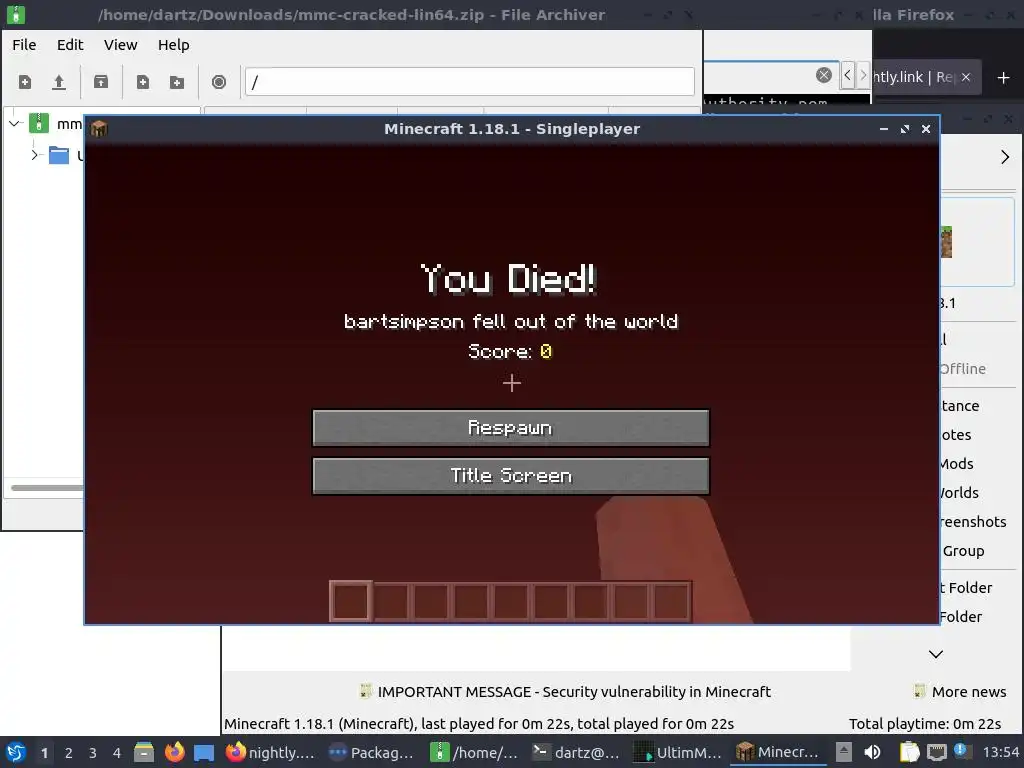Click the clock showing 13:54
This screenshot has width=1024, height=768.
click(1000, 752)
